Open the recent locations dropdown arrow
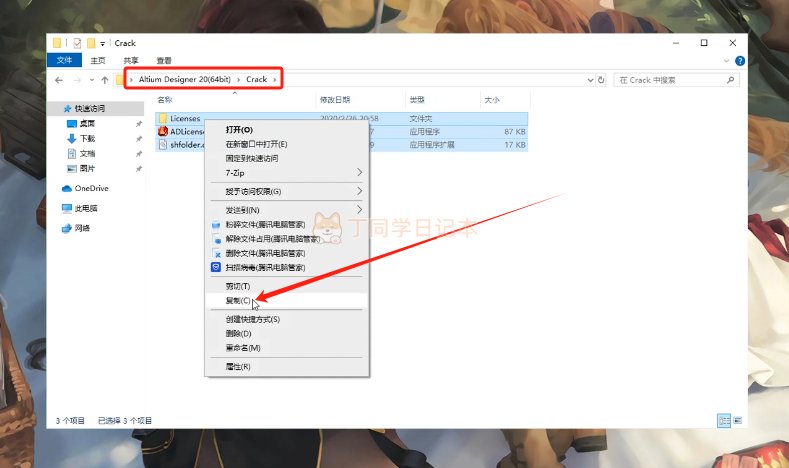Screen dimensions: 789x468 [x=92, y=80]
